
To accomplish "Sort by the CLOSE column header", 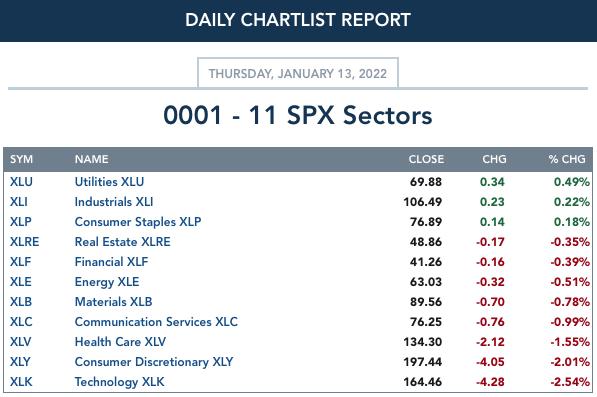I will (426, 159).
